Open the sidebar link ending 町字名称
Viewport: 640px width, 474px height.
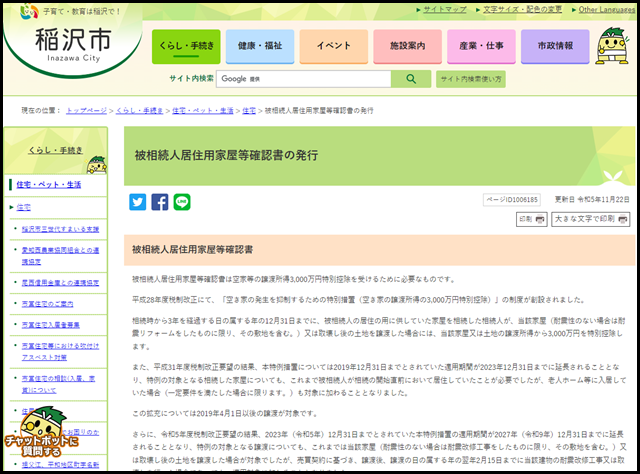click(60, 465)
